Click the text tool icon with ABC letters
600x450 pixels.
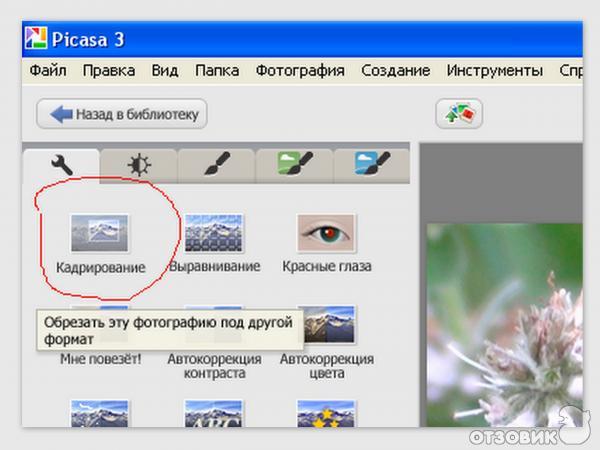point(214,413)
